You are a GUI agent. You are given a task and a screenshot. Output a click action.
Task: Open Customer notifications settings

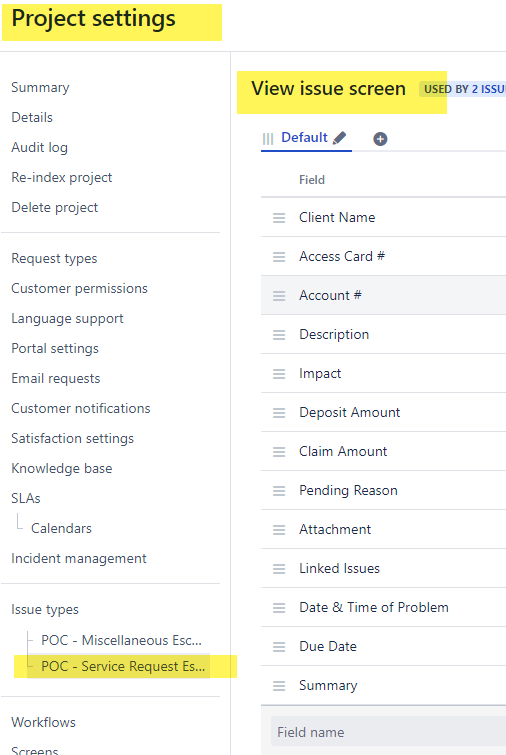click(81, 408)
